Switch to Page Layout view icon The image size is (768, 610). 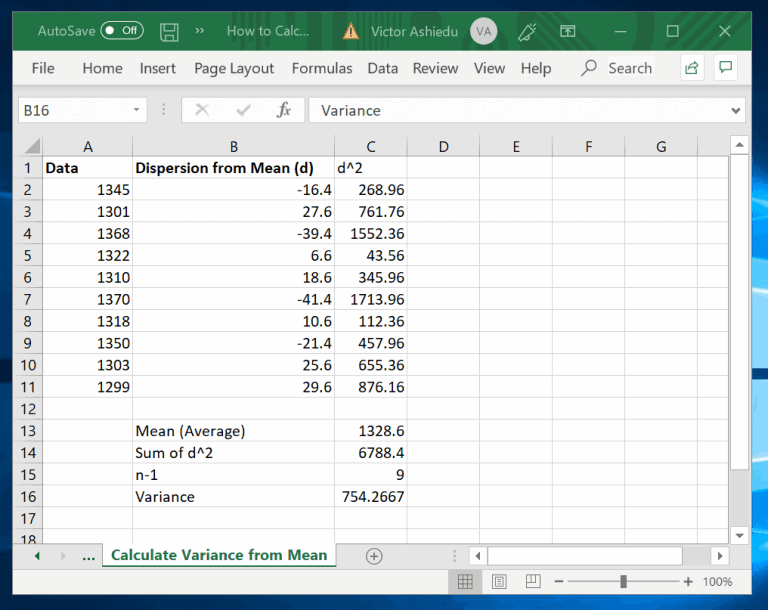coord(499,582)
